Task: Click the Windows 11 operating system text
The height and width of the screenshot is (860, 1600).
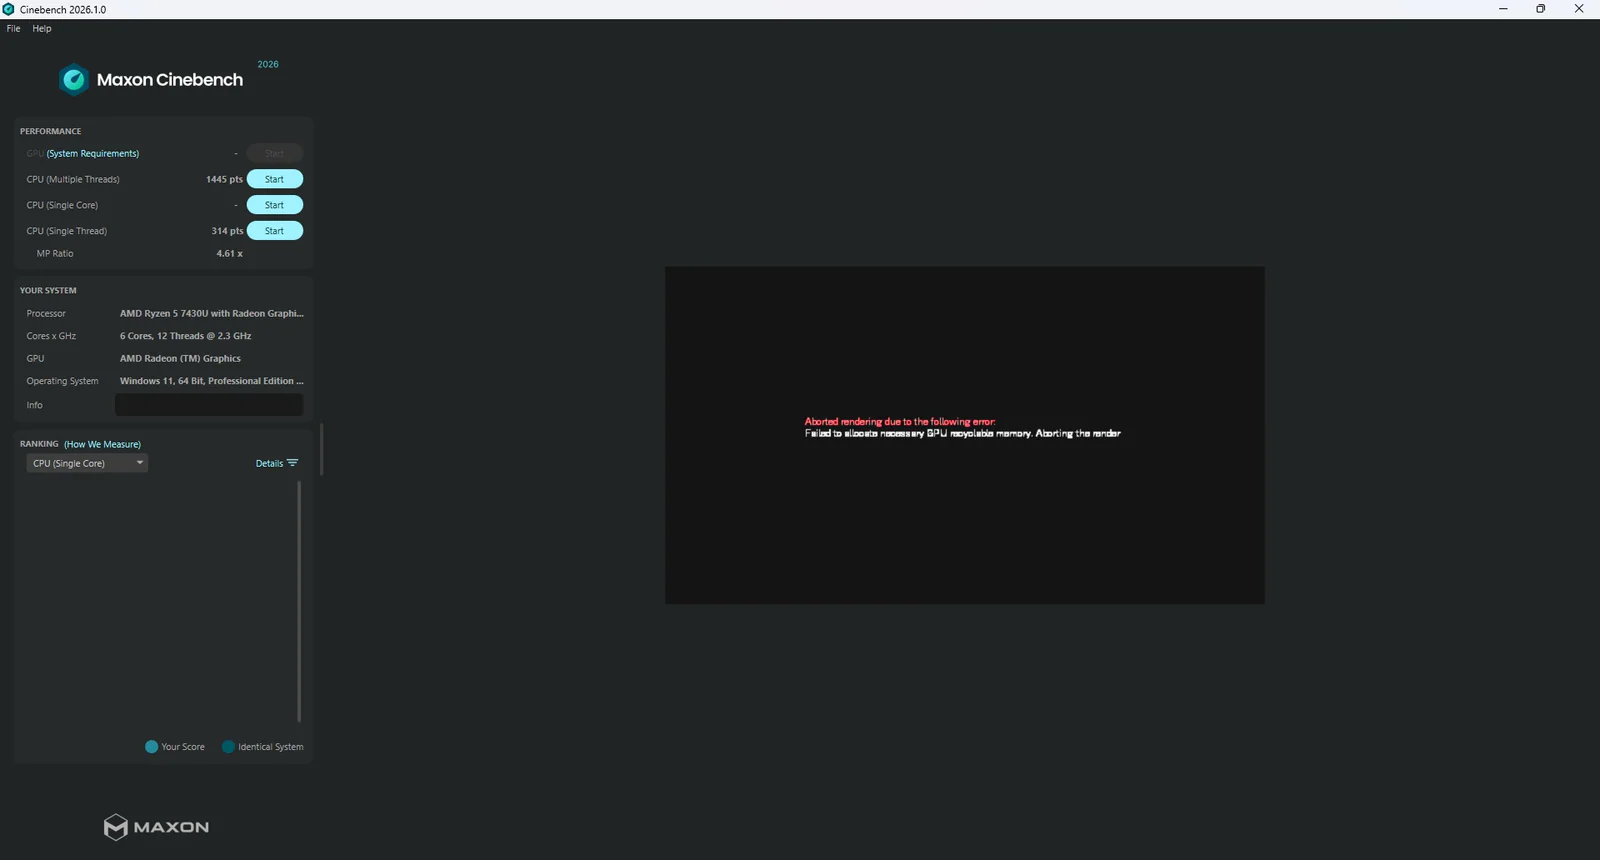Action: [x=211, y=381]
